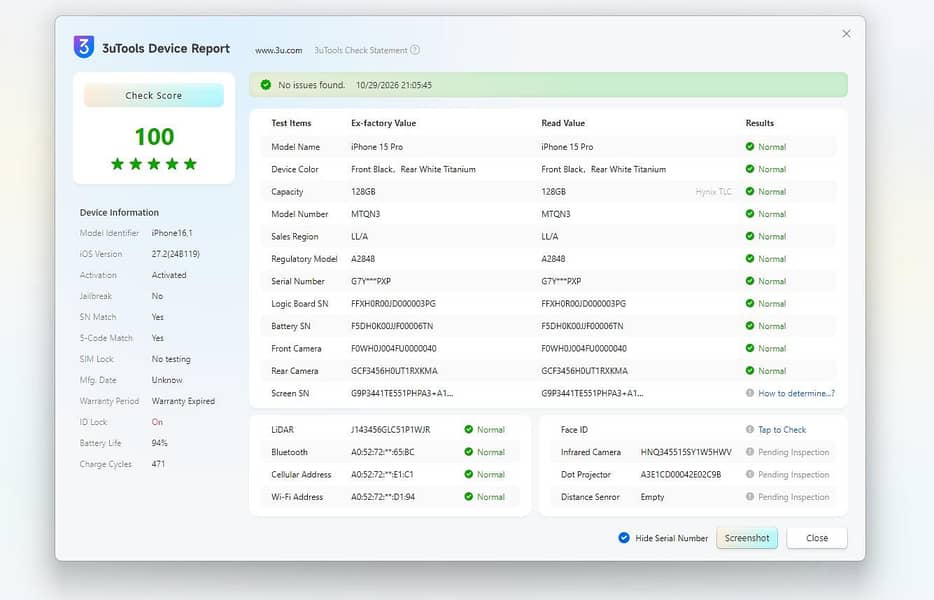Open the Check Statement help icon

(x=415, y=50)
